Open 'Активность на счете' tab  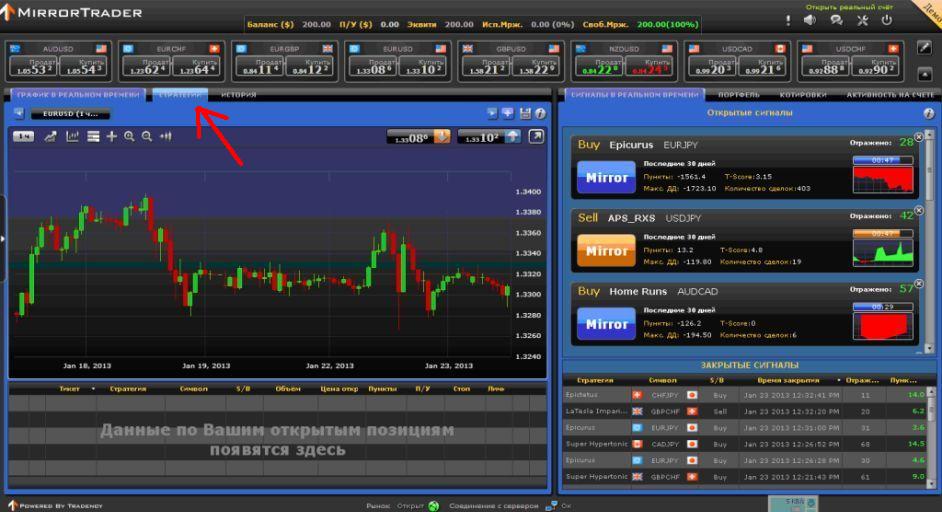click(890, 95)
